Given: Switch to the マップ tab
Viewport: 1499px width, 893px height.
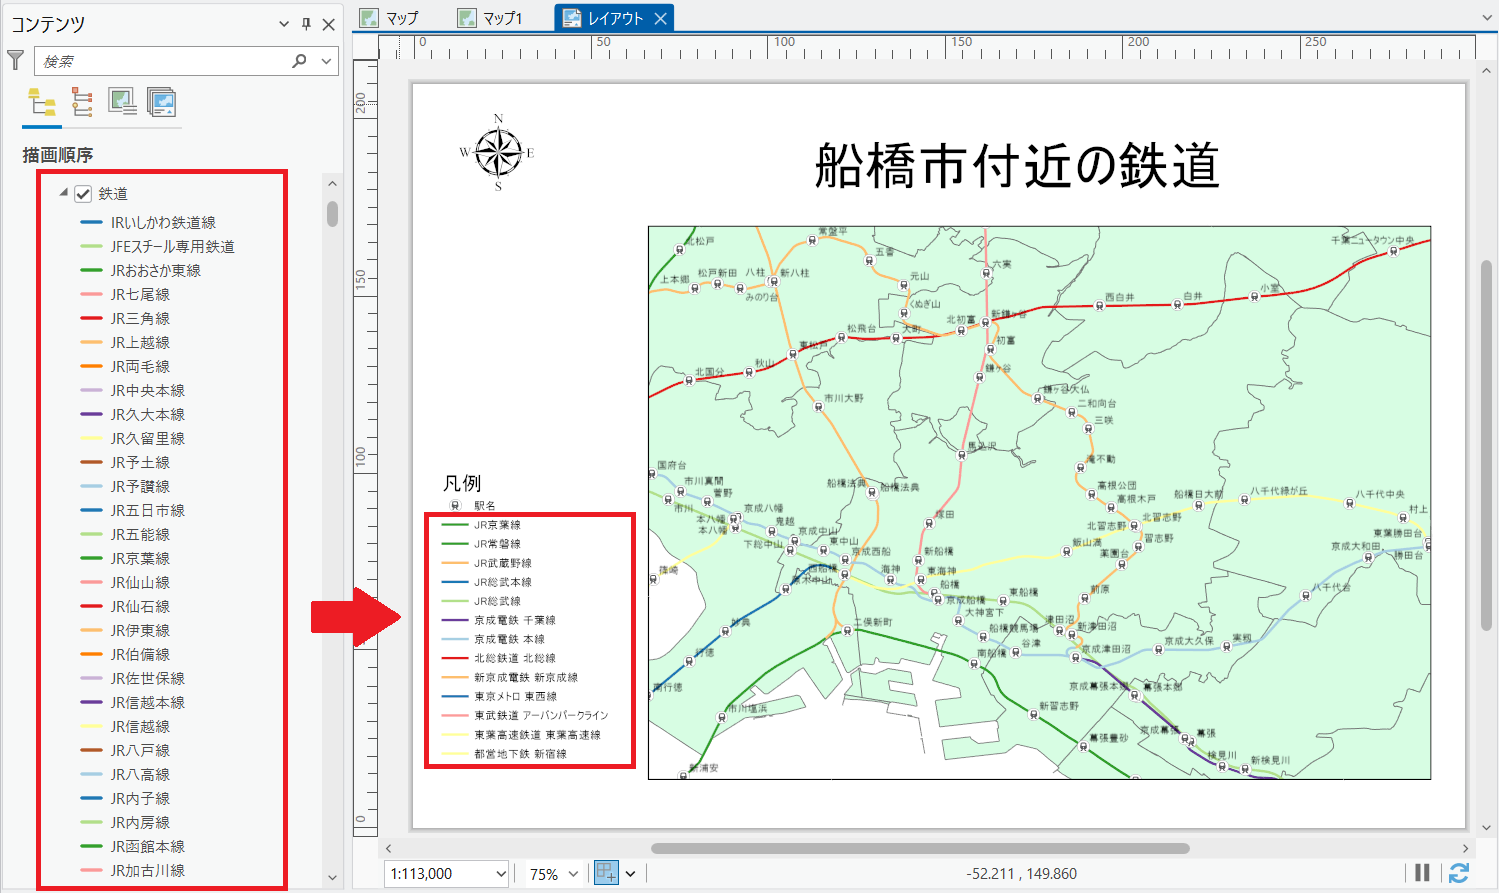Looking at the screenshot, I should point(391,18).
